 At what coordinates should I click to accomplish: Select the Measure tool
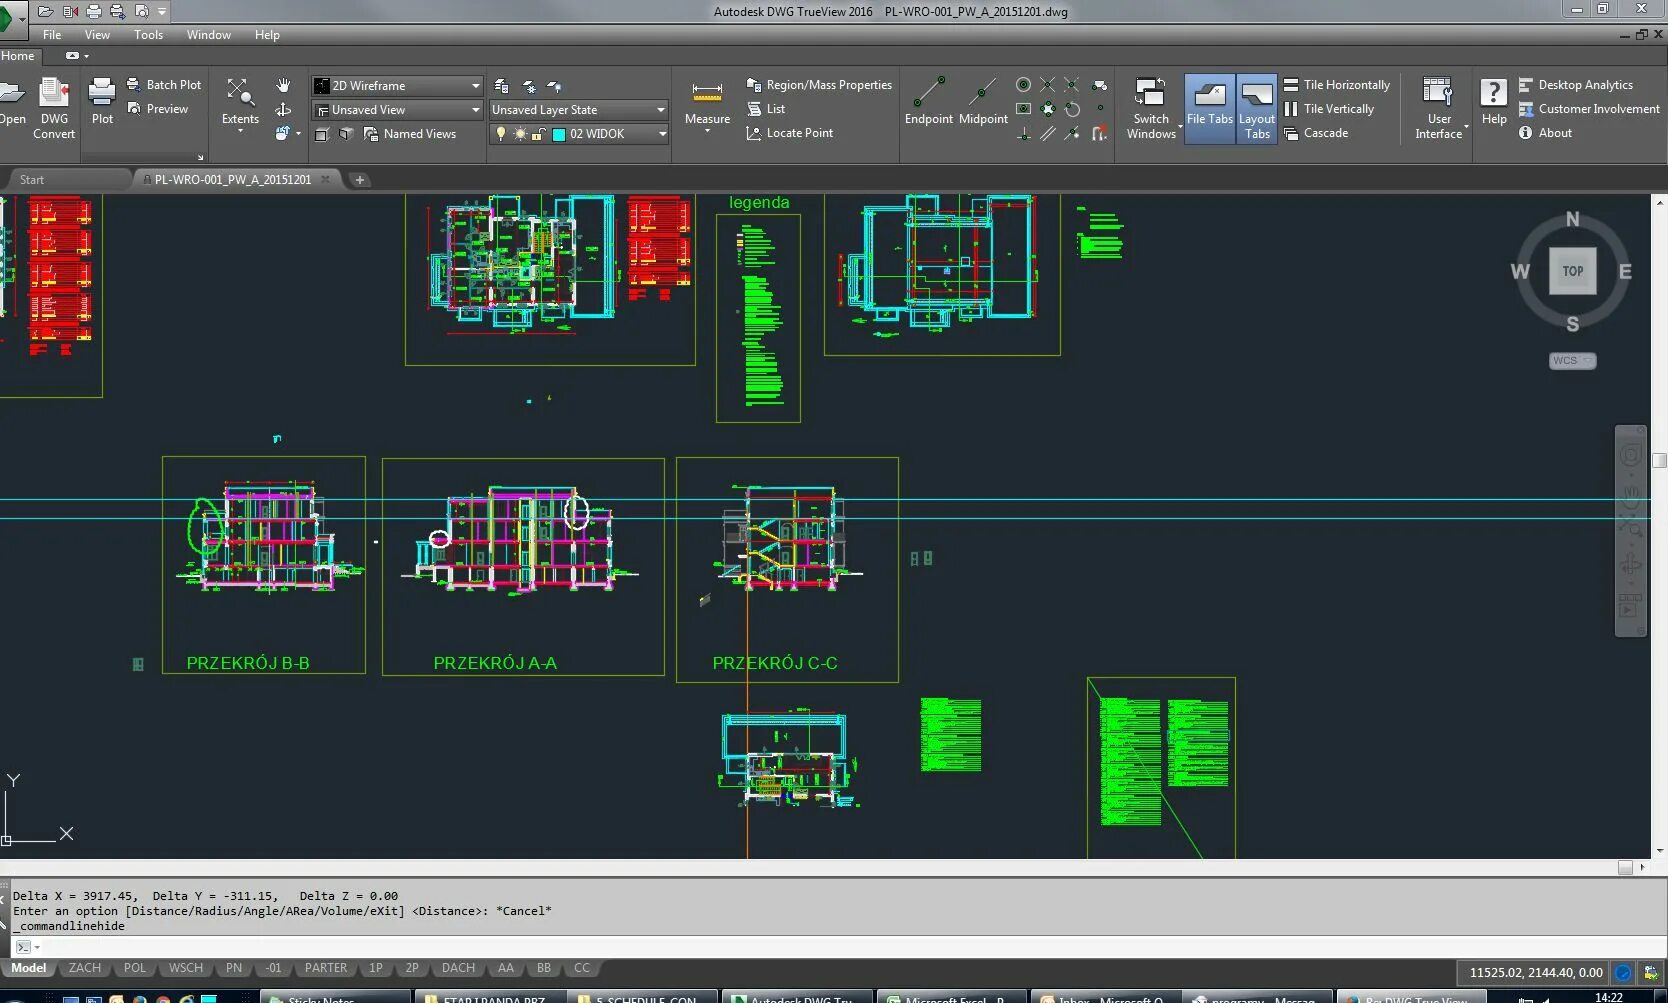707,104
